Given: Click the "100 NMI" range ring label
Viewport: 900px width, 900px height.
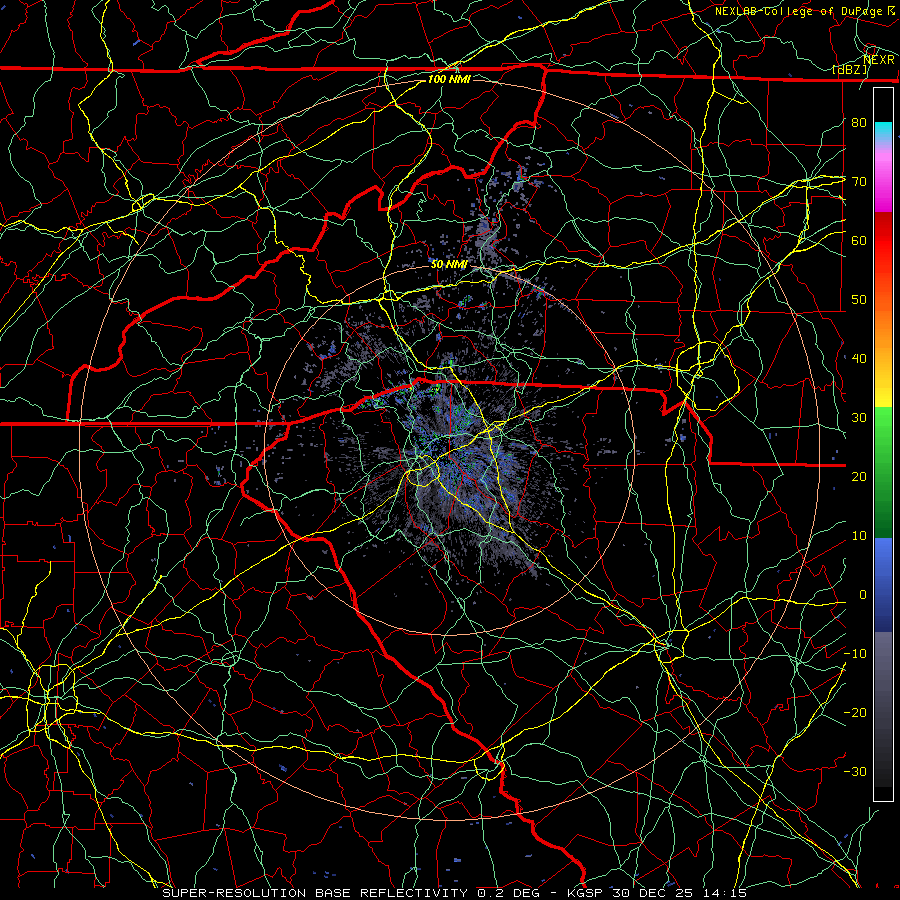Looking at the screenshot, I should click(449, 79).
